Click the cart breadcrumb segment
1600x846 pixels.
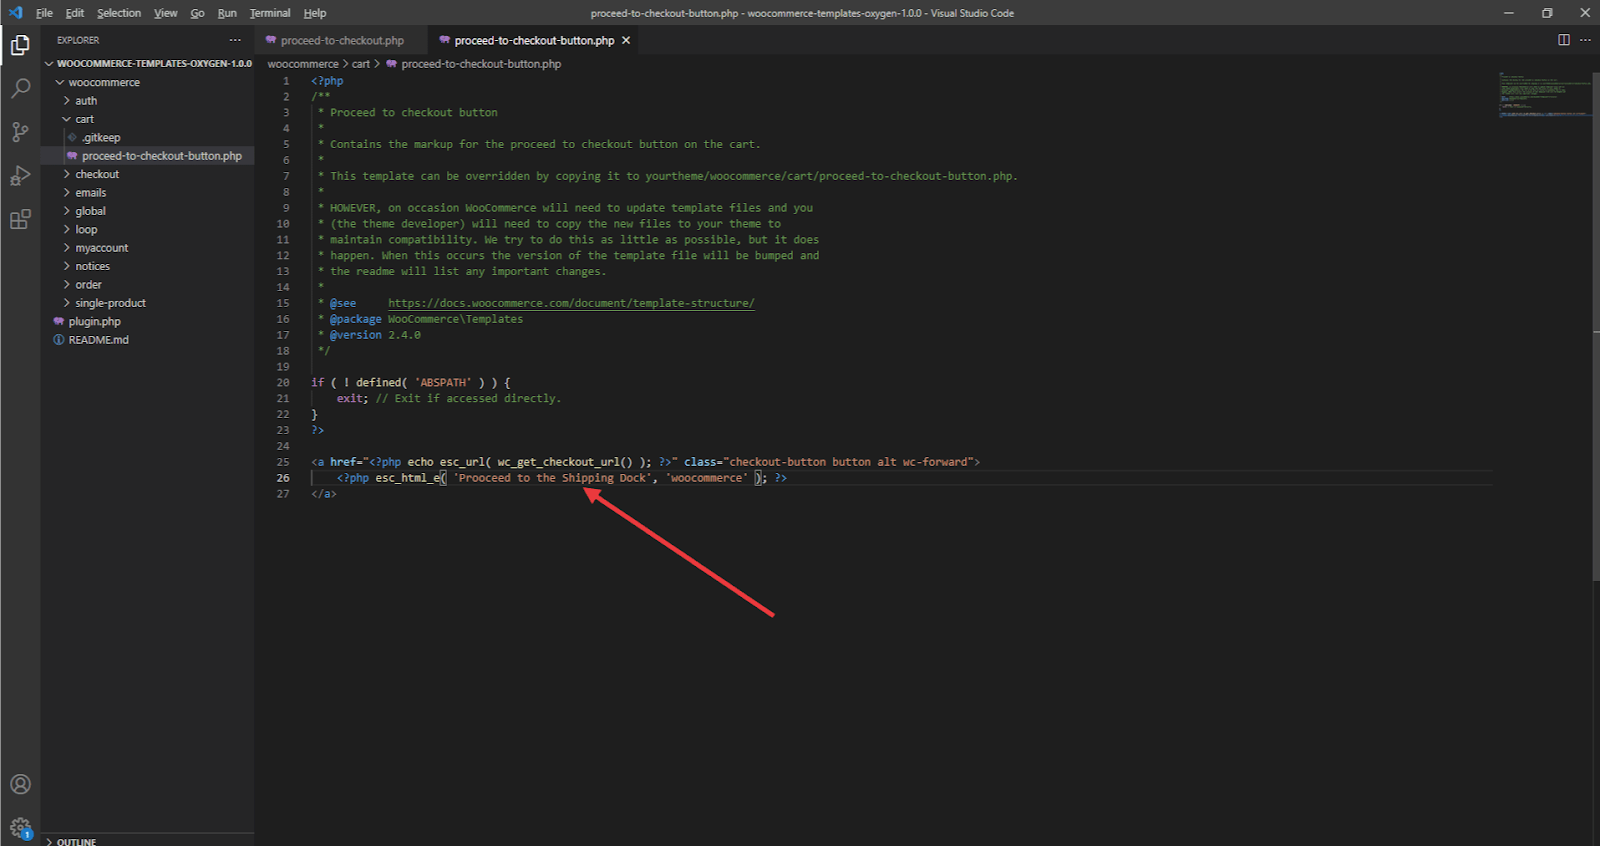tap(361, 64)
